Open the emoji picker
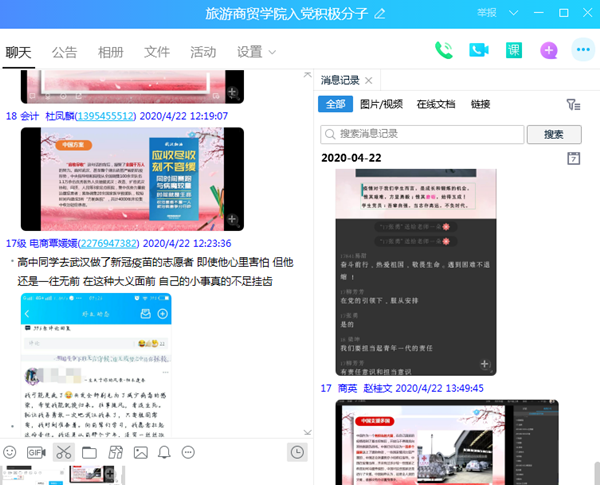This screenshot has height=485, width=600. pyautogui.click(x=11, y=453)
